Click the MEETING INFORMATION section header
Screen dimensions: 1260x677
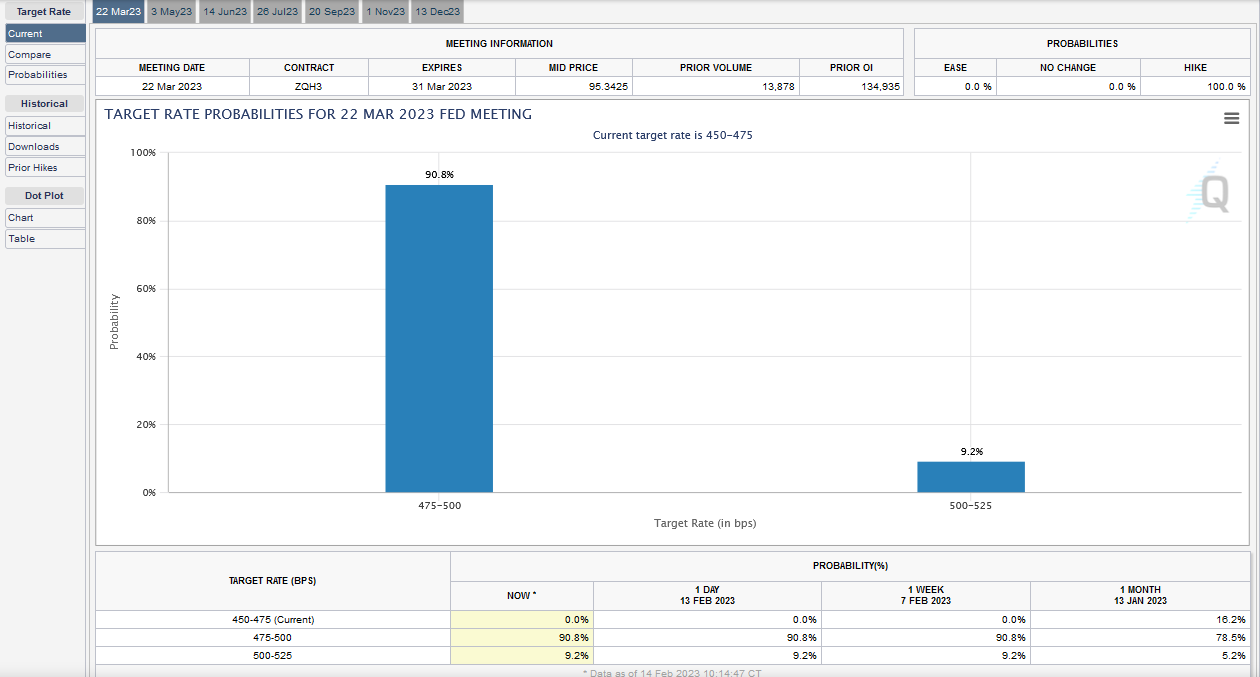[499, 44]
